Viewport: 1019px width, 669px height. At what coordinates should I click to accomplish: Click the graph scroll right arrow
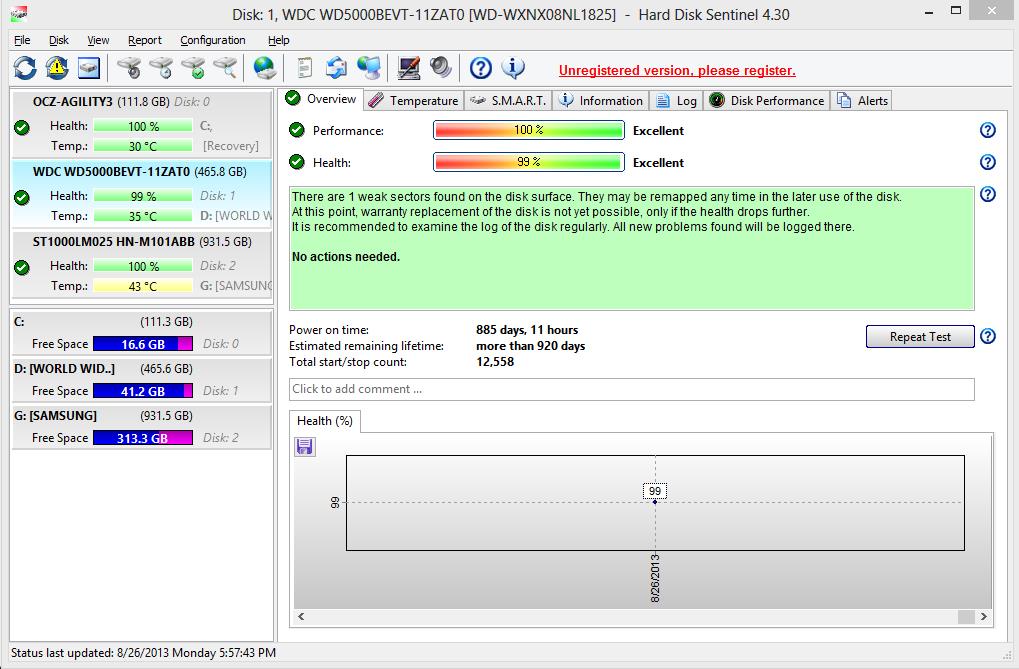pyautogui.click(x=984, y=616)
